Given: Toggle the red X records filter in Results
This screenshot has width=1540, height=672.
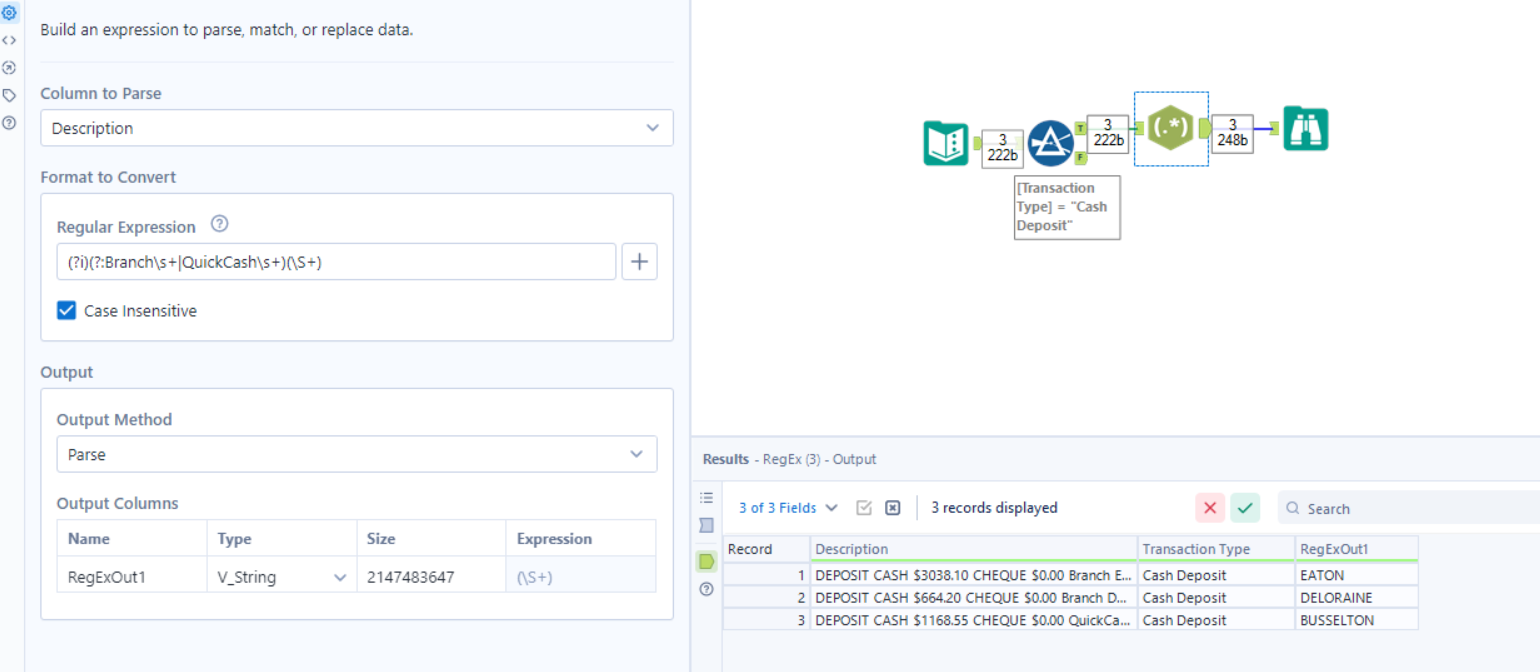Looking at the screenshot, I should tap(1210, 508).
